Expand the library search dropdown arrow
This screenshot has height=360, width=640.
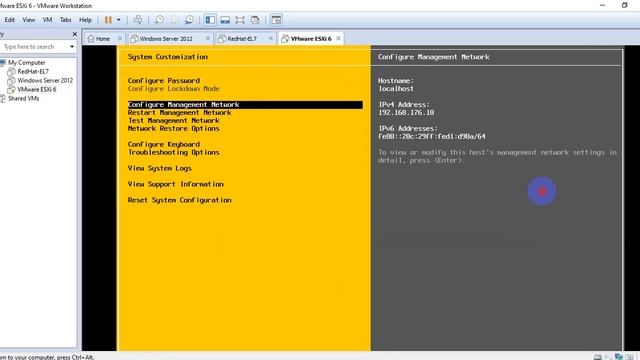pos(72,47)
